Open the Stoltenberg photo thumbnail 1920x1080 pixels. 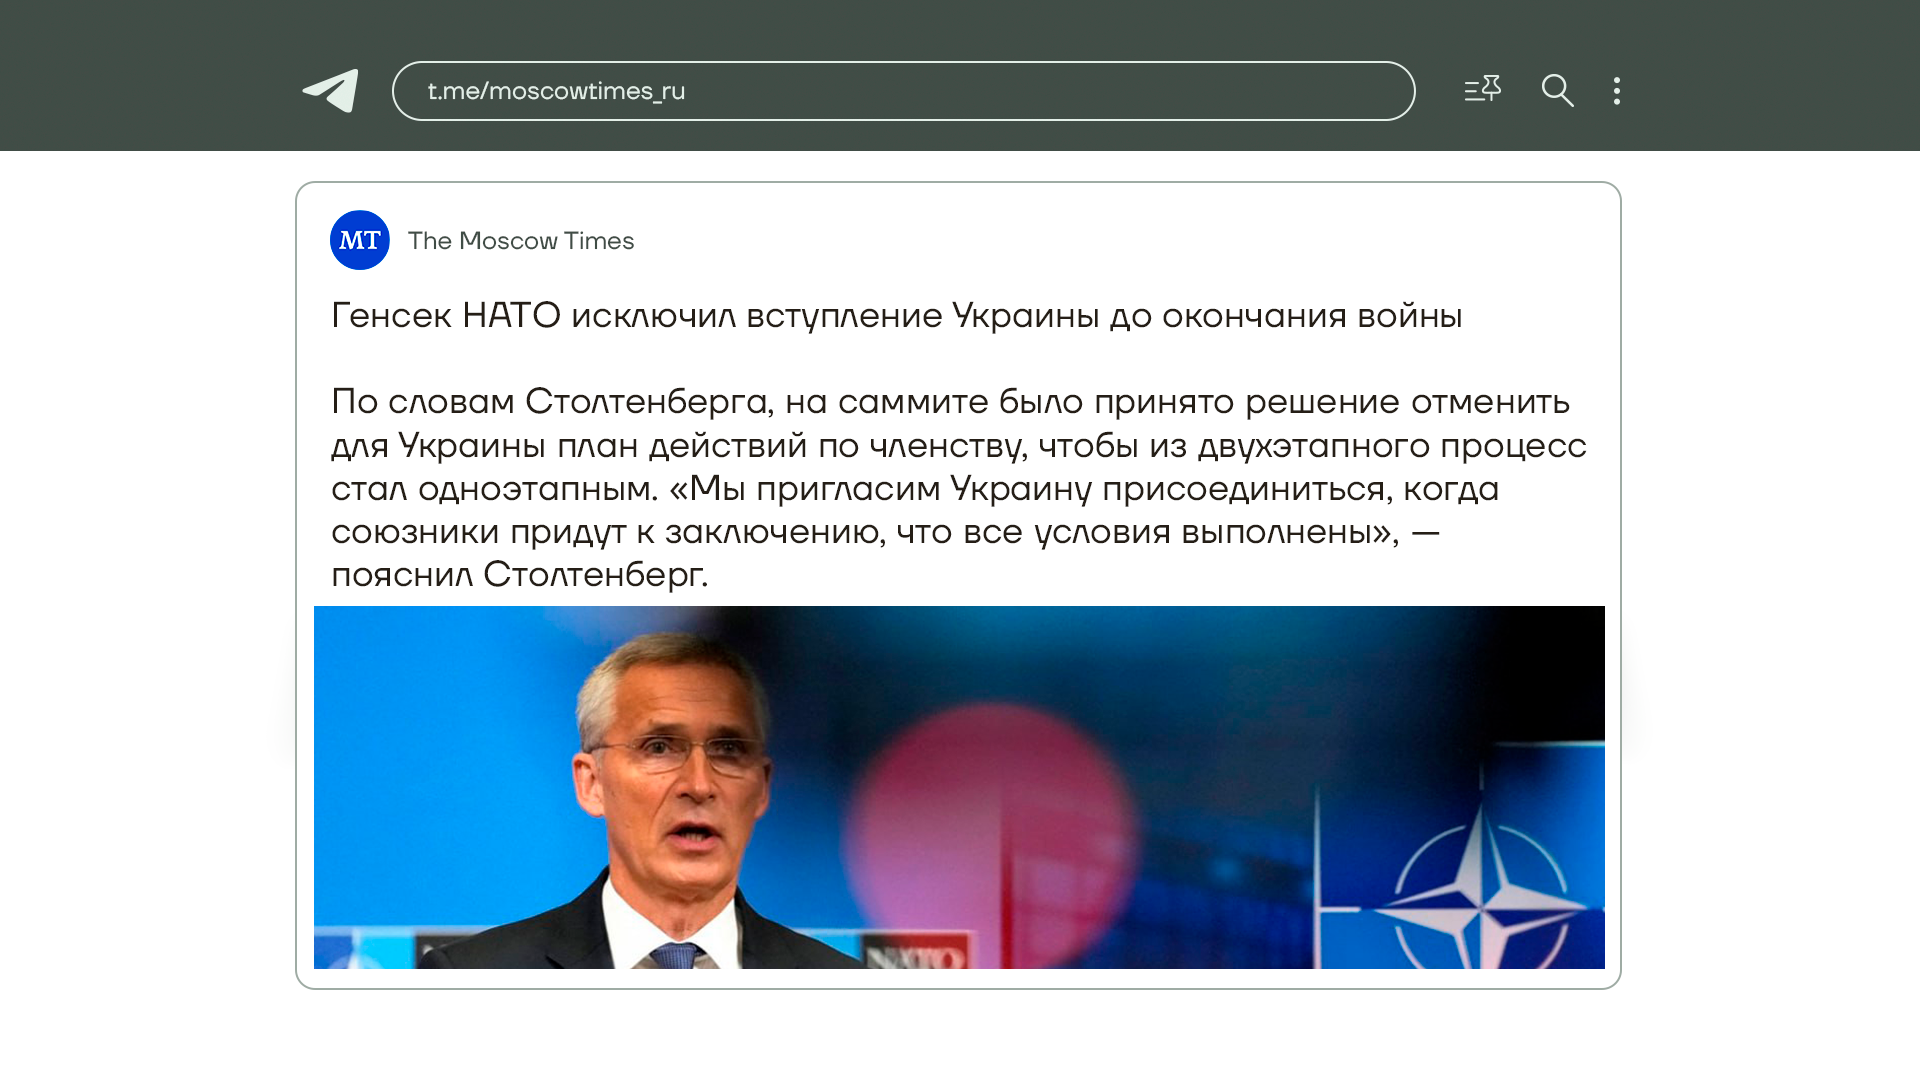click(959, 787)
